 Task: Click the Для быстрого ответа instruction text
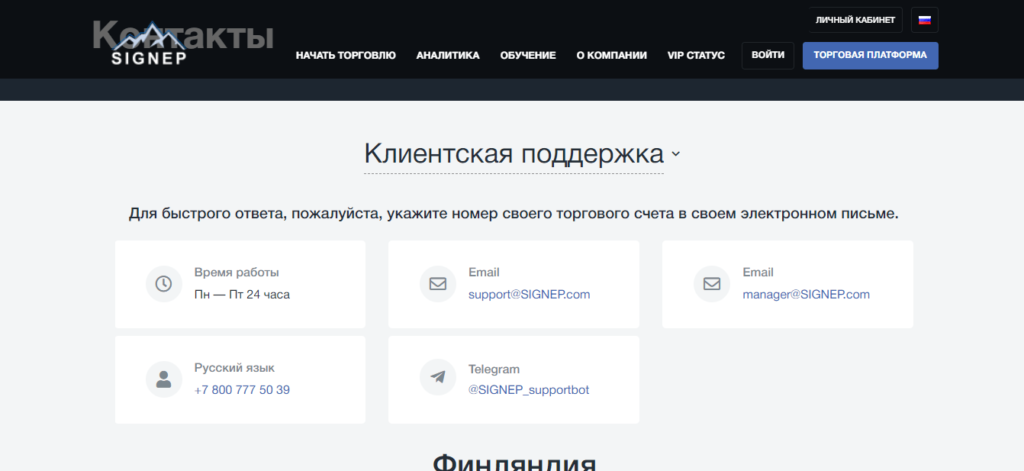[x=513, y=214]
